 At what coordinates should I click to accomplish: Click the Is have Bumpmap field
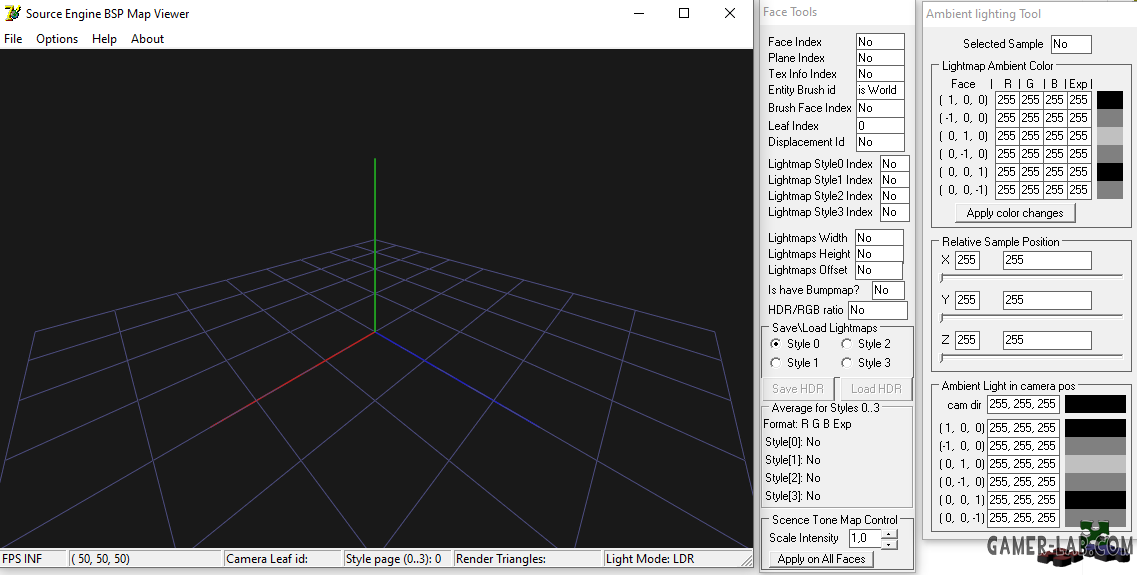point(888,290)
